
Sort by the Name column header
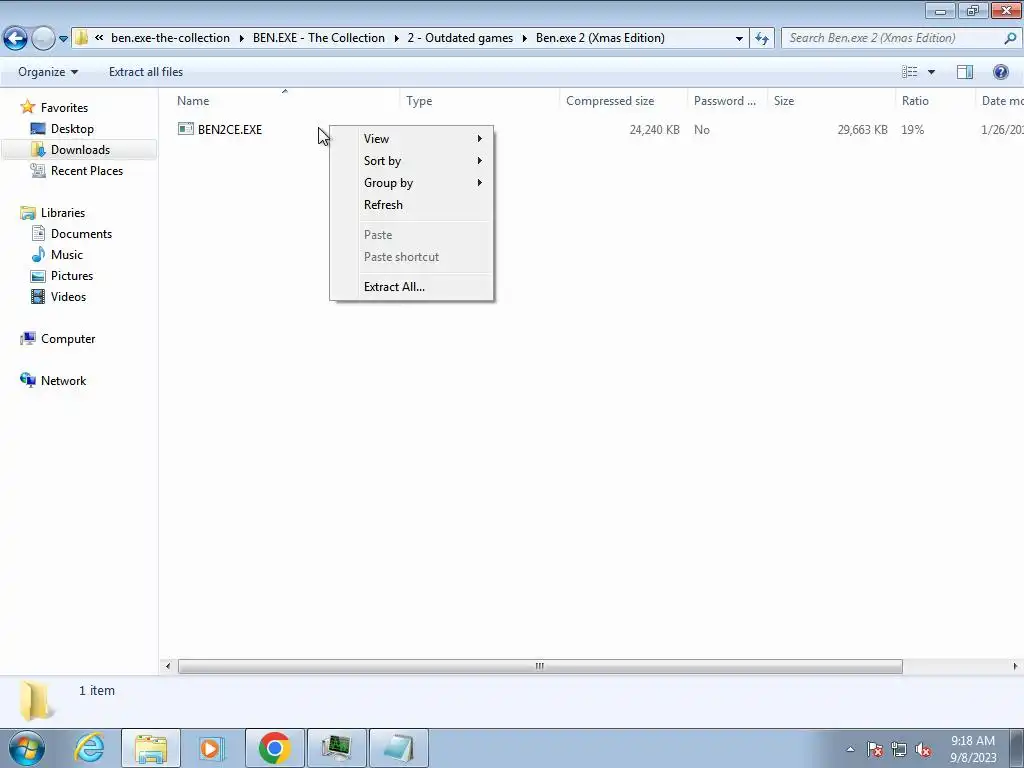[193, 101]
